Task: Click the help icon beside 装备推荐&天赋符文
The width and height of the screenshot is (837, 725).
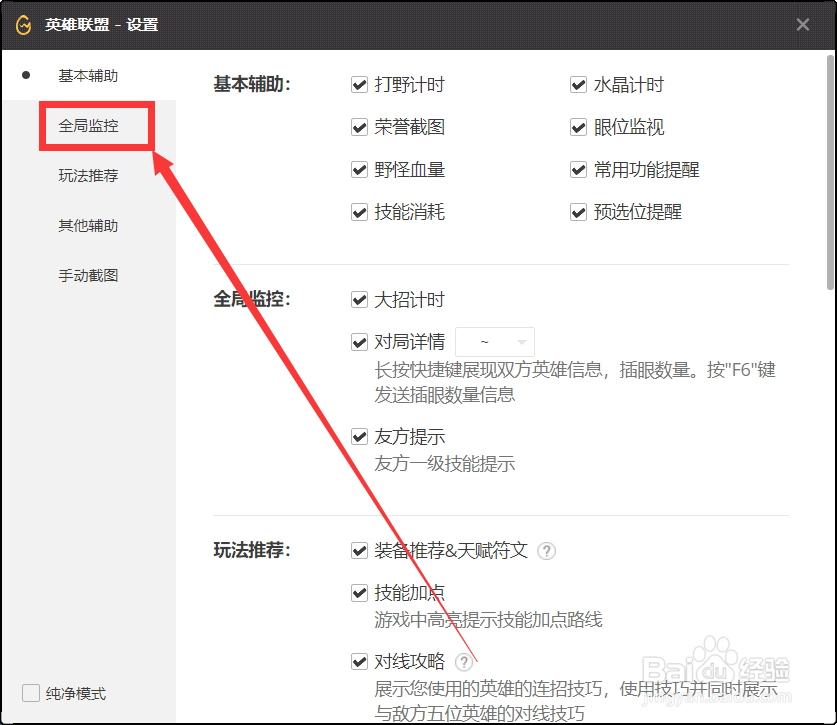Action: pyautogui.click(x=546, y=550)
